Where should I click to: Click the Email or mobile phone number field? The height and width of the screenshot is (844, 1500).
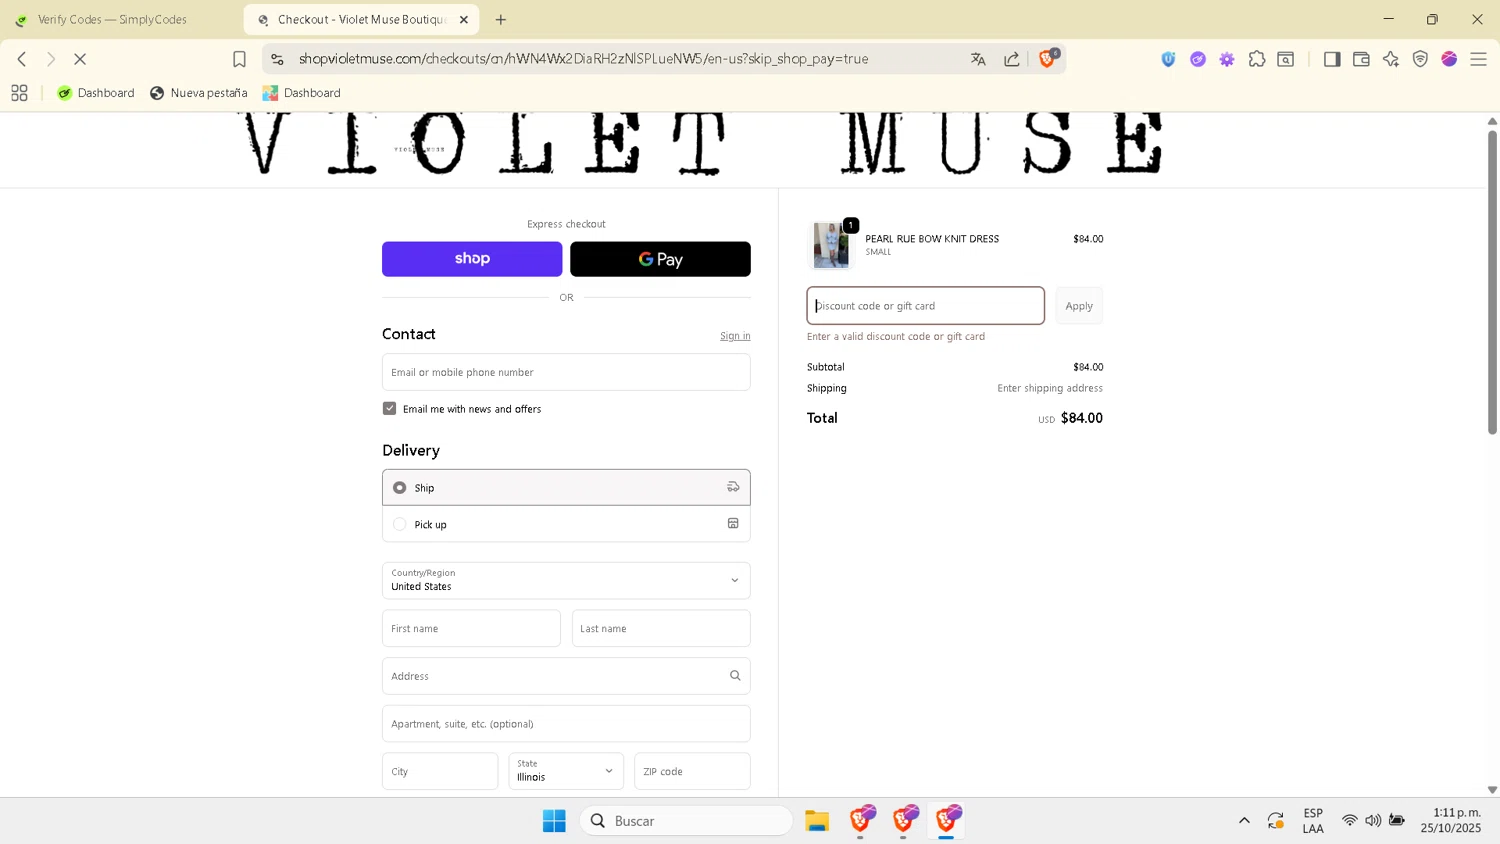coord(566,372)
